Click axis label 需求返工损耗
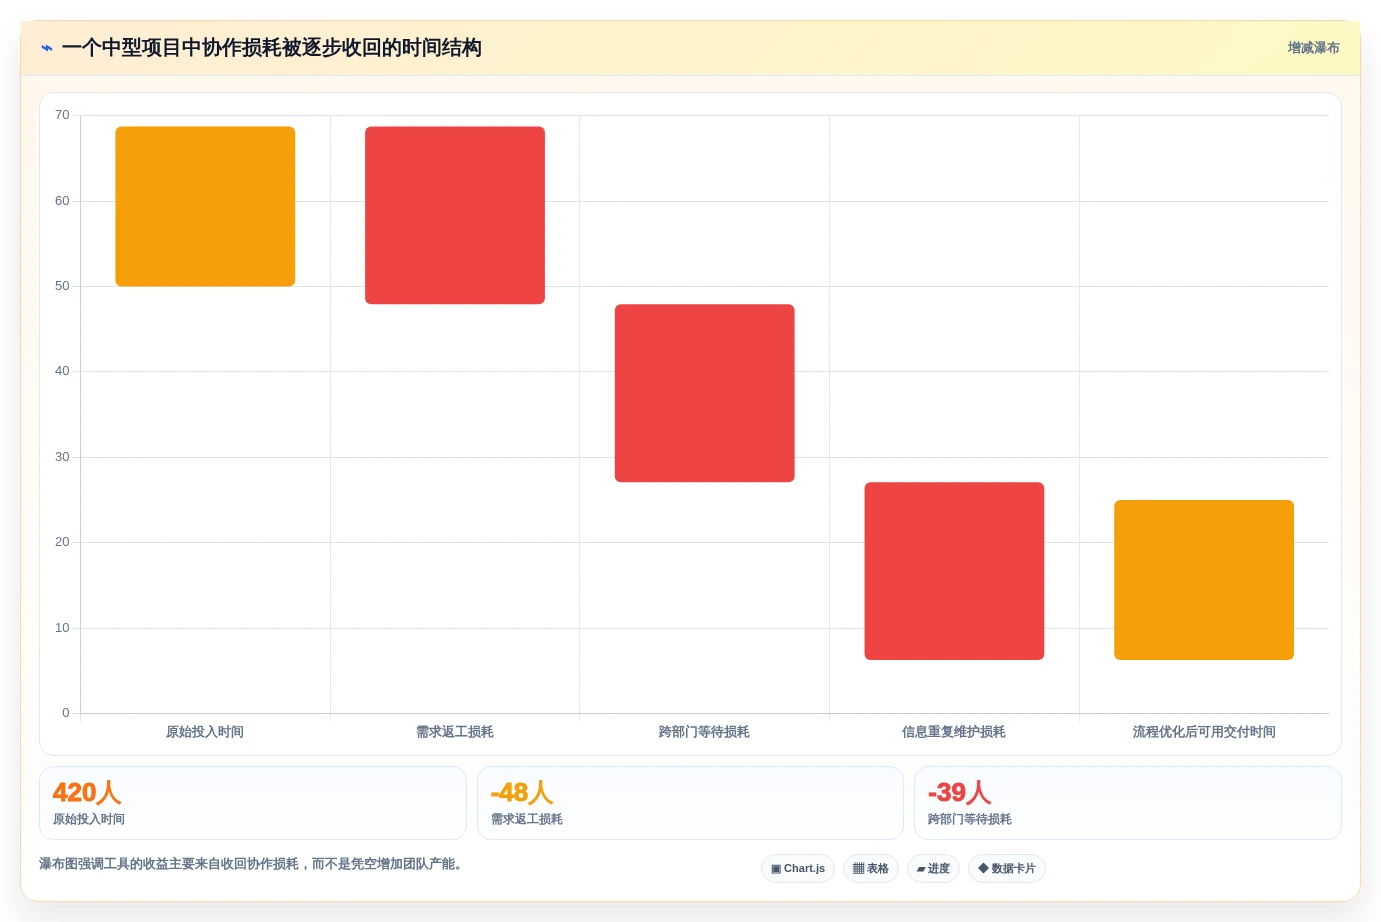Screen dimensions: 1381x922 pos(455,732)
